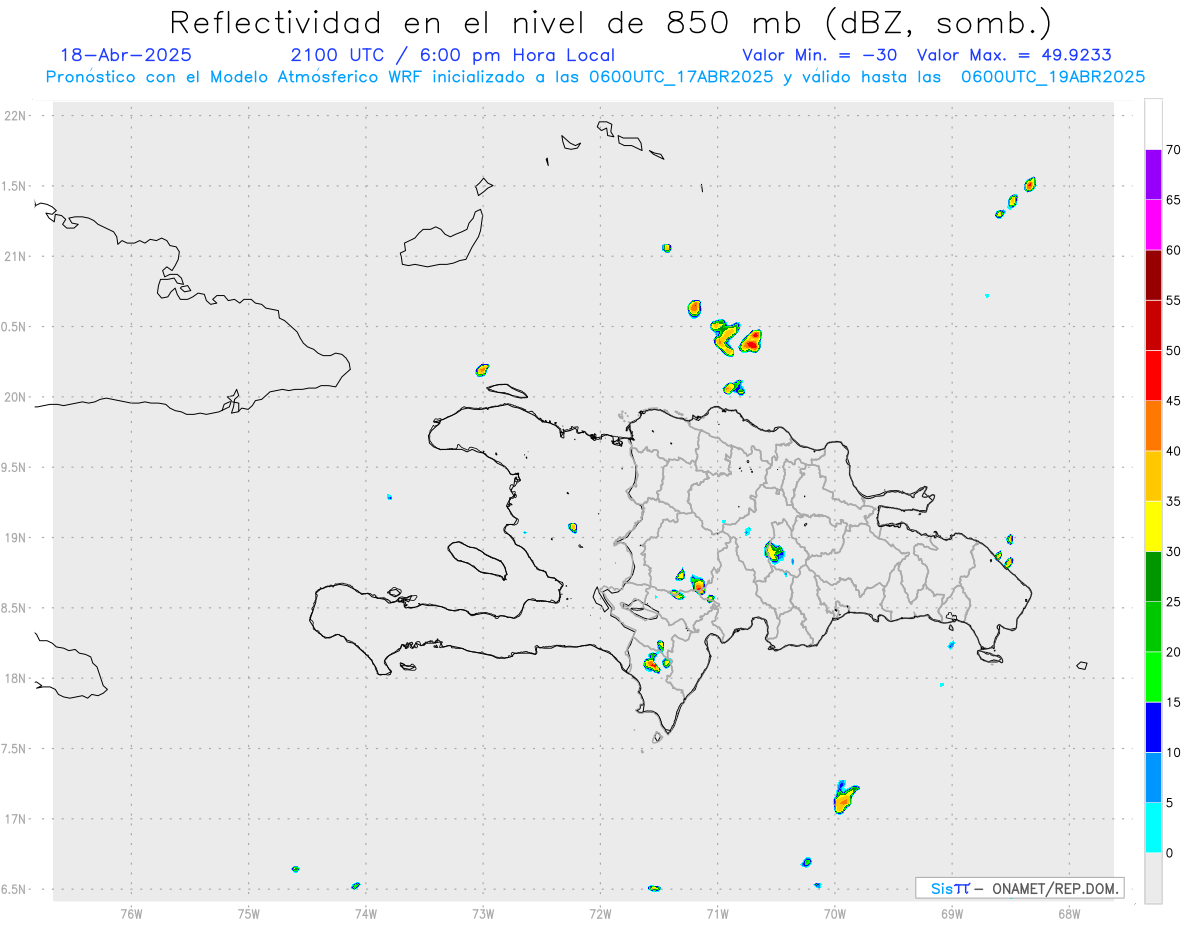This screenshot has width=1200, height=927.
Task: Click the magenta 60–65 dBZ colorbar segment
Action: [x=1153, y=225]
